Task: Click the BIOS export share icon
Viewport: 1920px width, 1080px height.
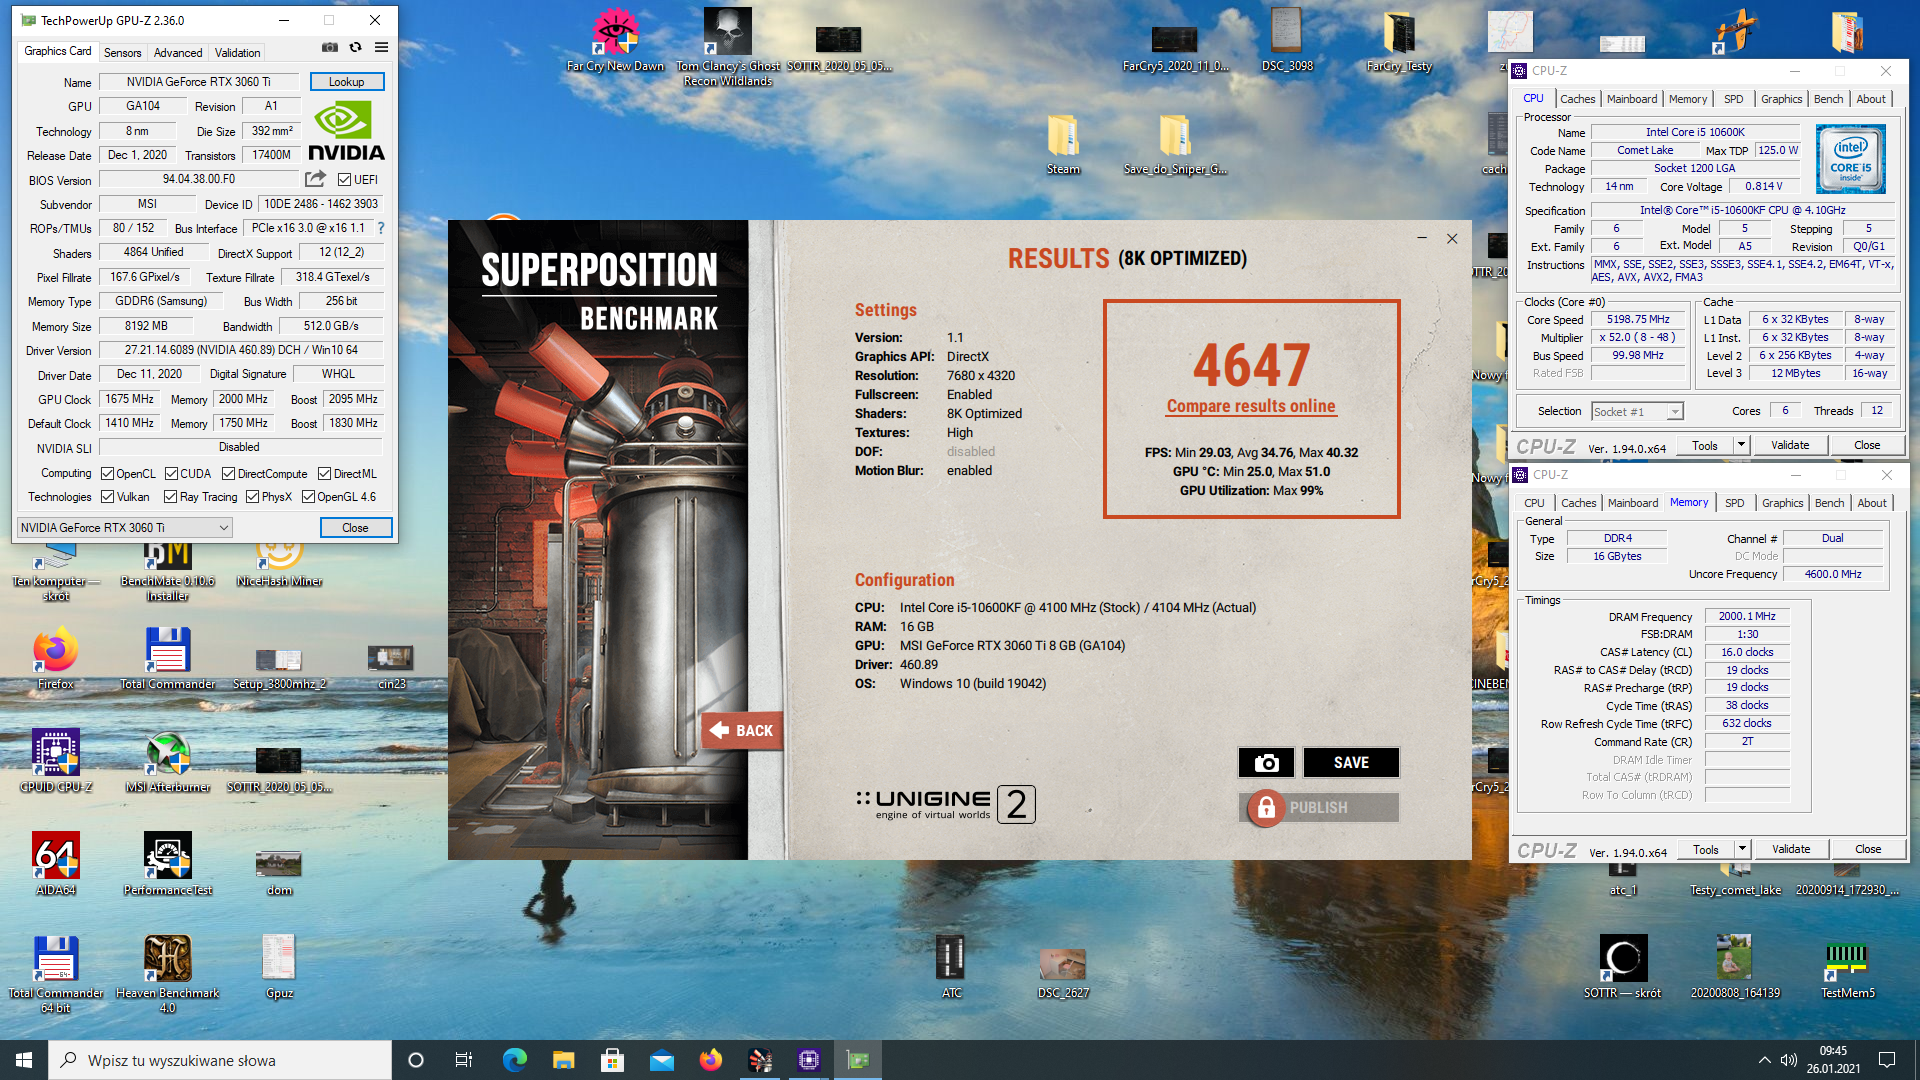Action: (x=315, y=179)
